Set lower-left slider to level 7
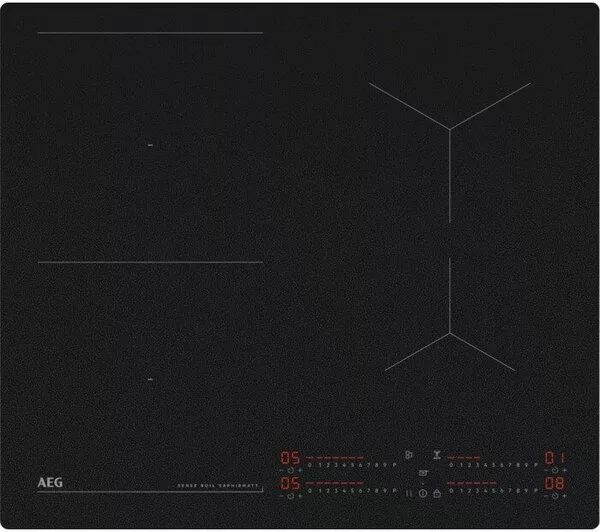Image resolution: width=600 pixels, height=532 pixels. [x=368, y=491]
